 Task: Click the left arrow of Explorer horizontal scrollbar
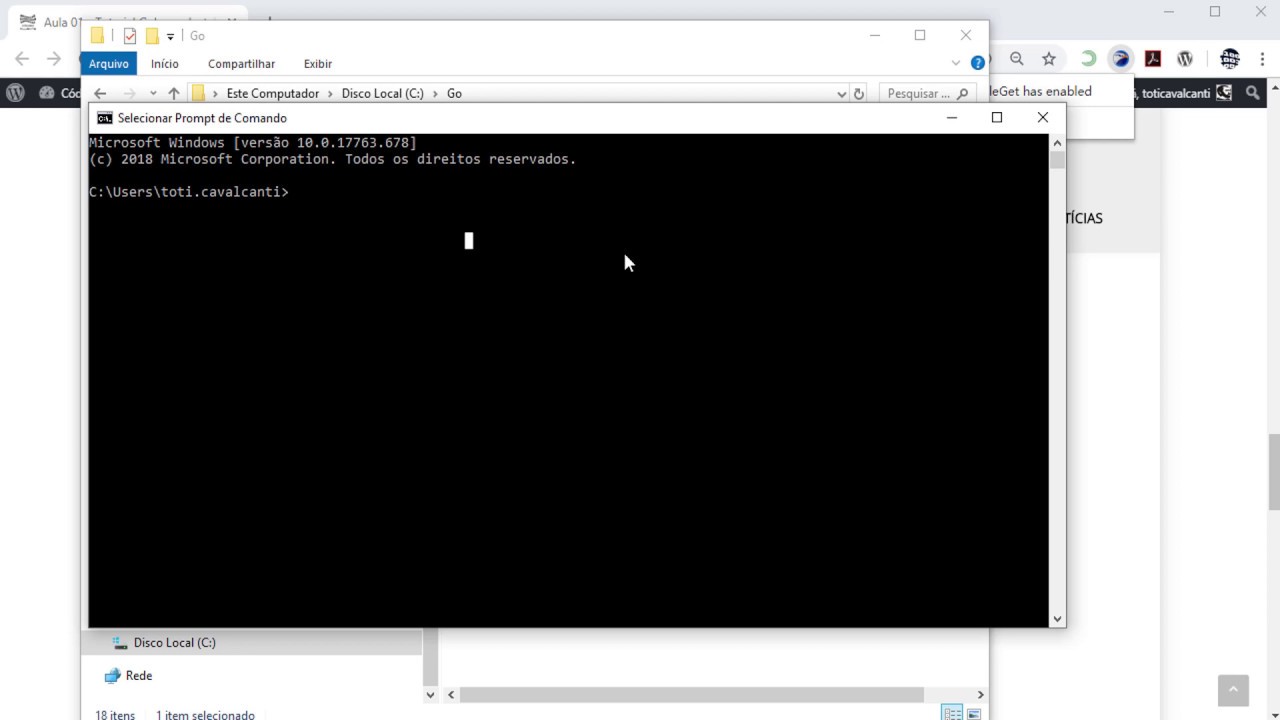coord(451,694)
